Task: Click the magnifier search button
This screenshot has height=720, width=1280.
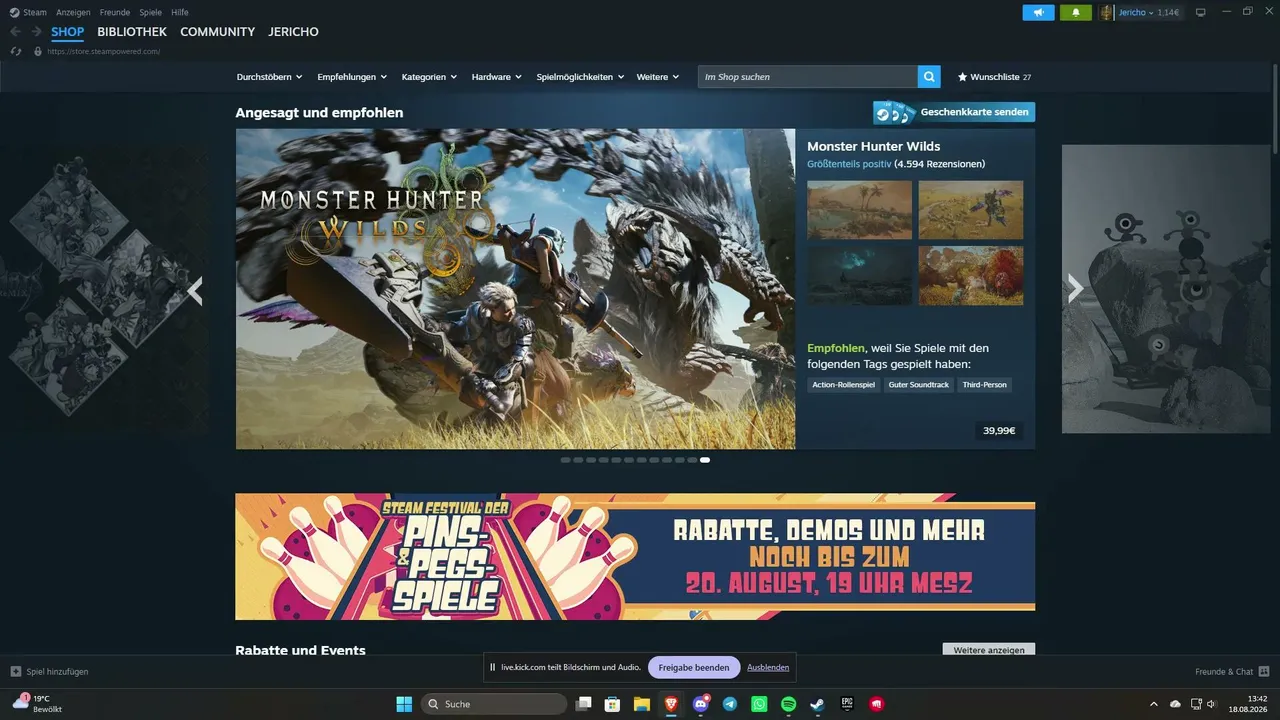Action: (930, 77)
